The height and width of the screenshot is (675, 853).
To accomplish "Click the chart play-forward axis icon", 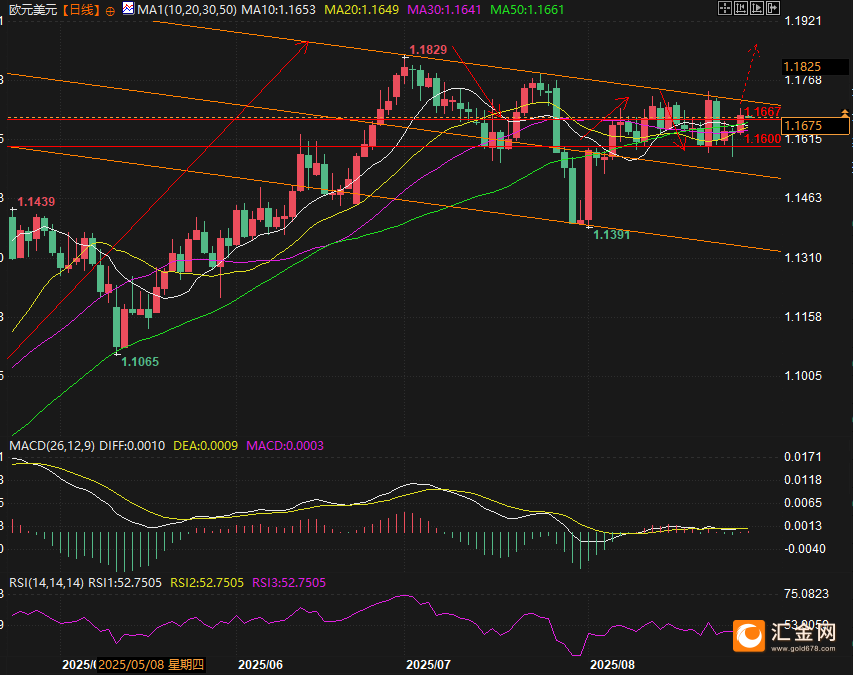I will [x=757, y=8].
